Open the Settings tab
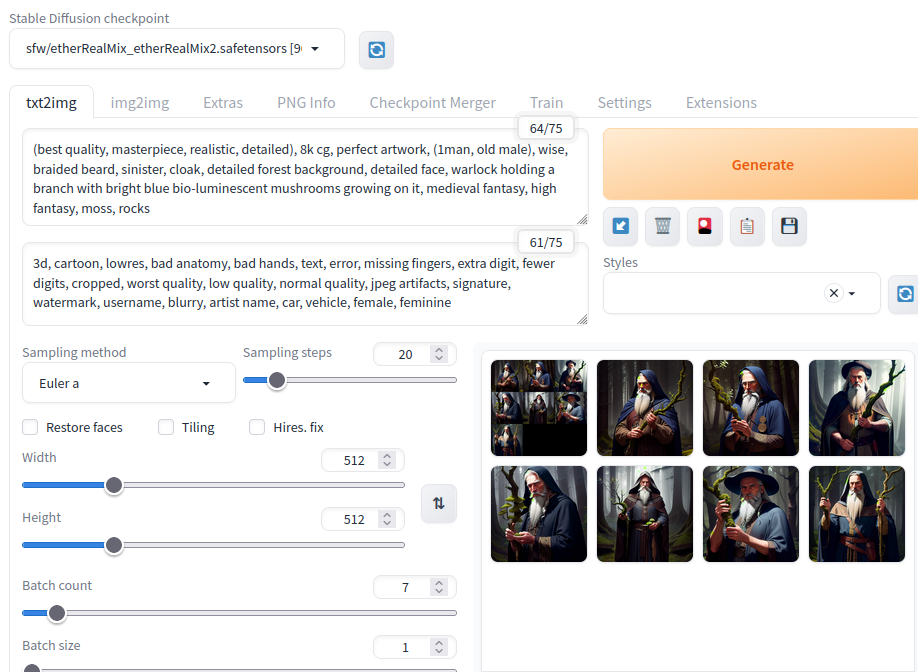 pos(624,103)
